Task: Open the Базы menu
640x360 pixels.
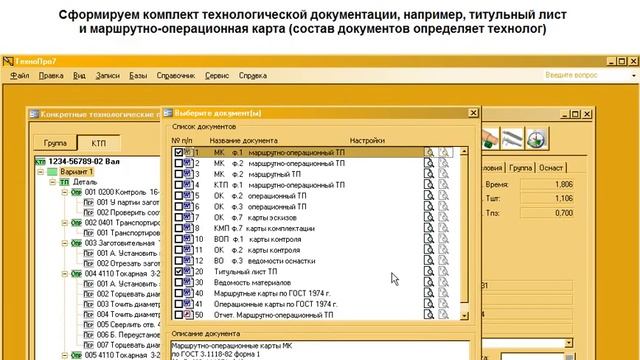Action: 138,76
